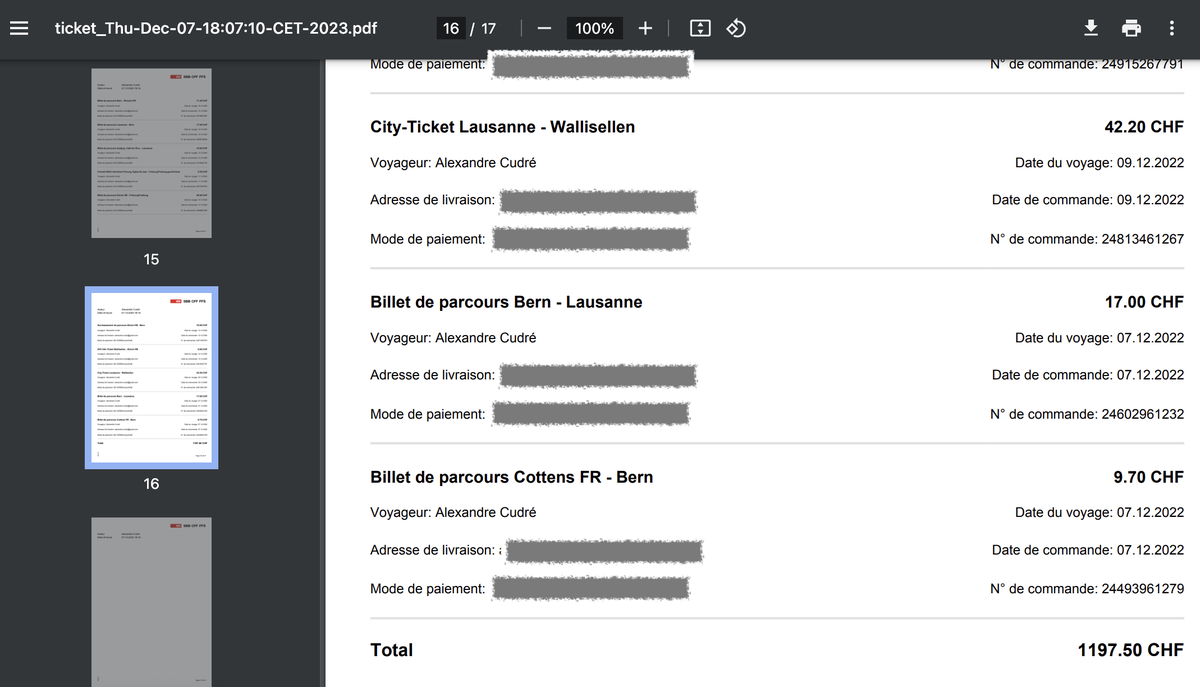The width and height of the screenshot is (1200, 687).
Task: Print the ticket document
Action: (1131, 28)
